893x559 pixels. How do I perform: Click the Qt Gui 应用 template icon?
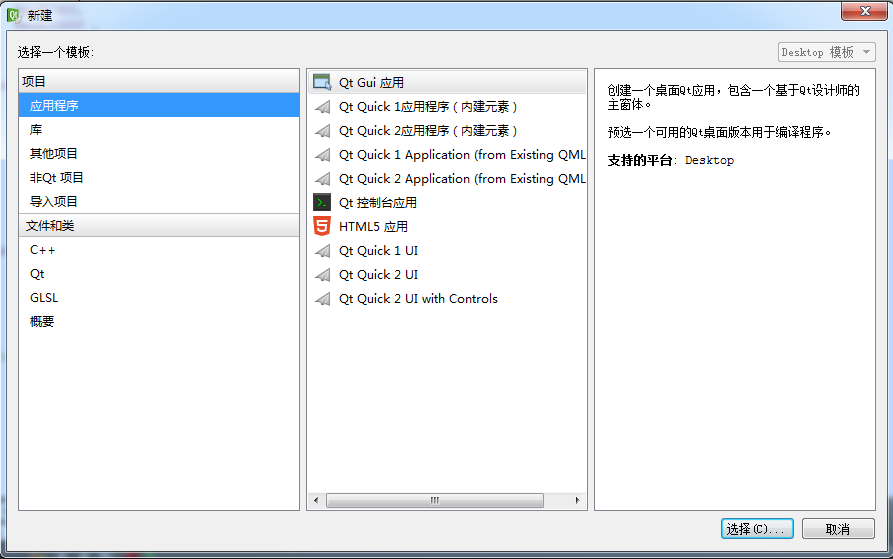tap(322, 83)
